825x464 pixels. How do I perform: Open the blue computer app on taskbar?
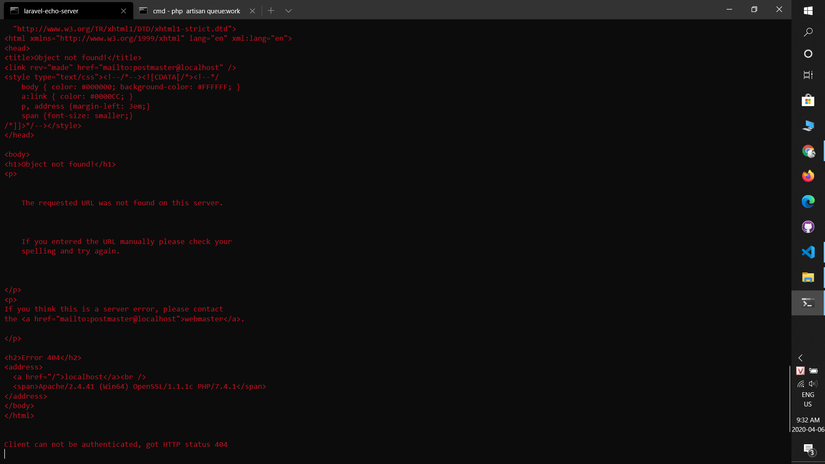pyautogui.click(x=808, y=125)
